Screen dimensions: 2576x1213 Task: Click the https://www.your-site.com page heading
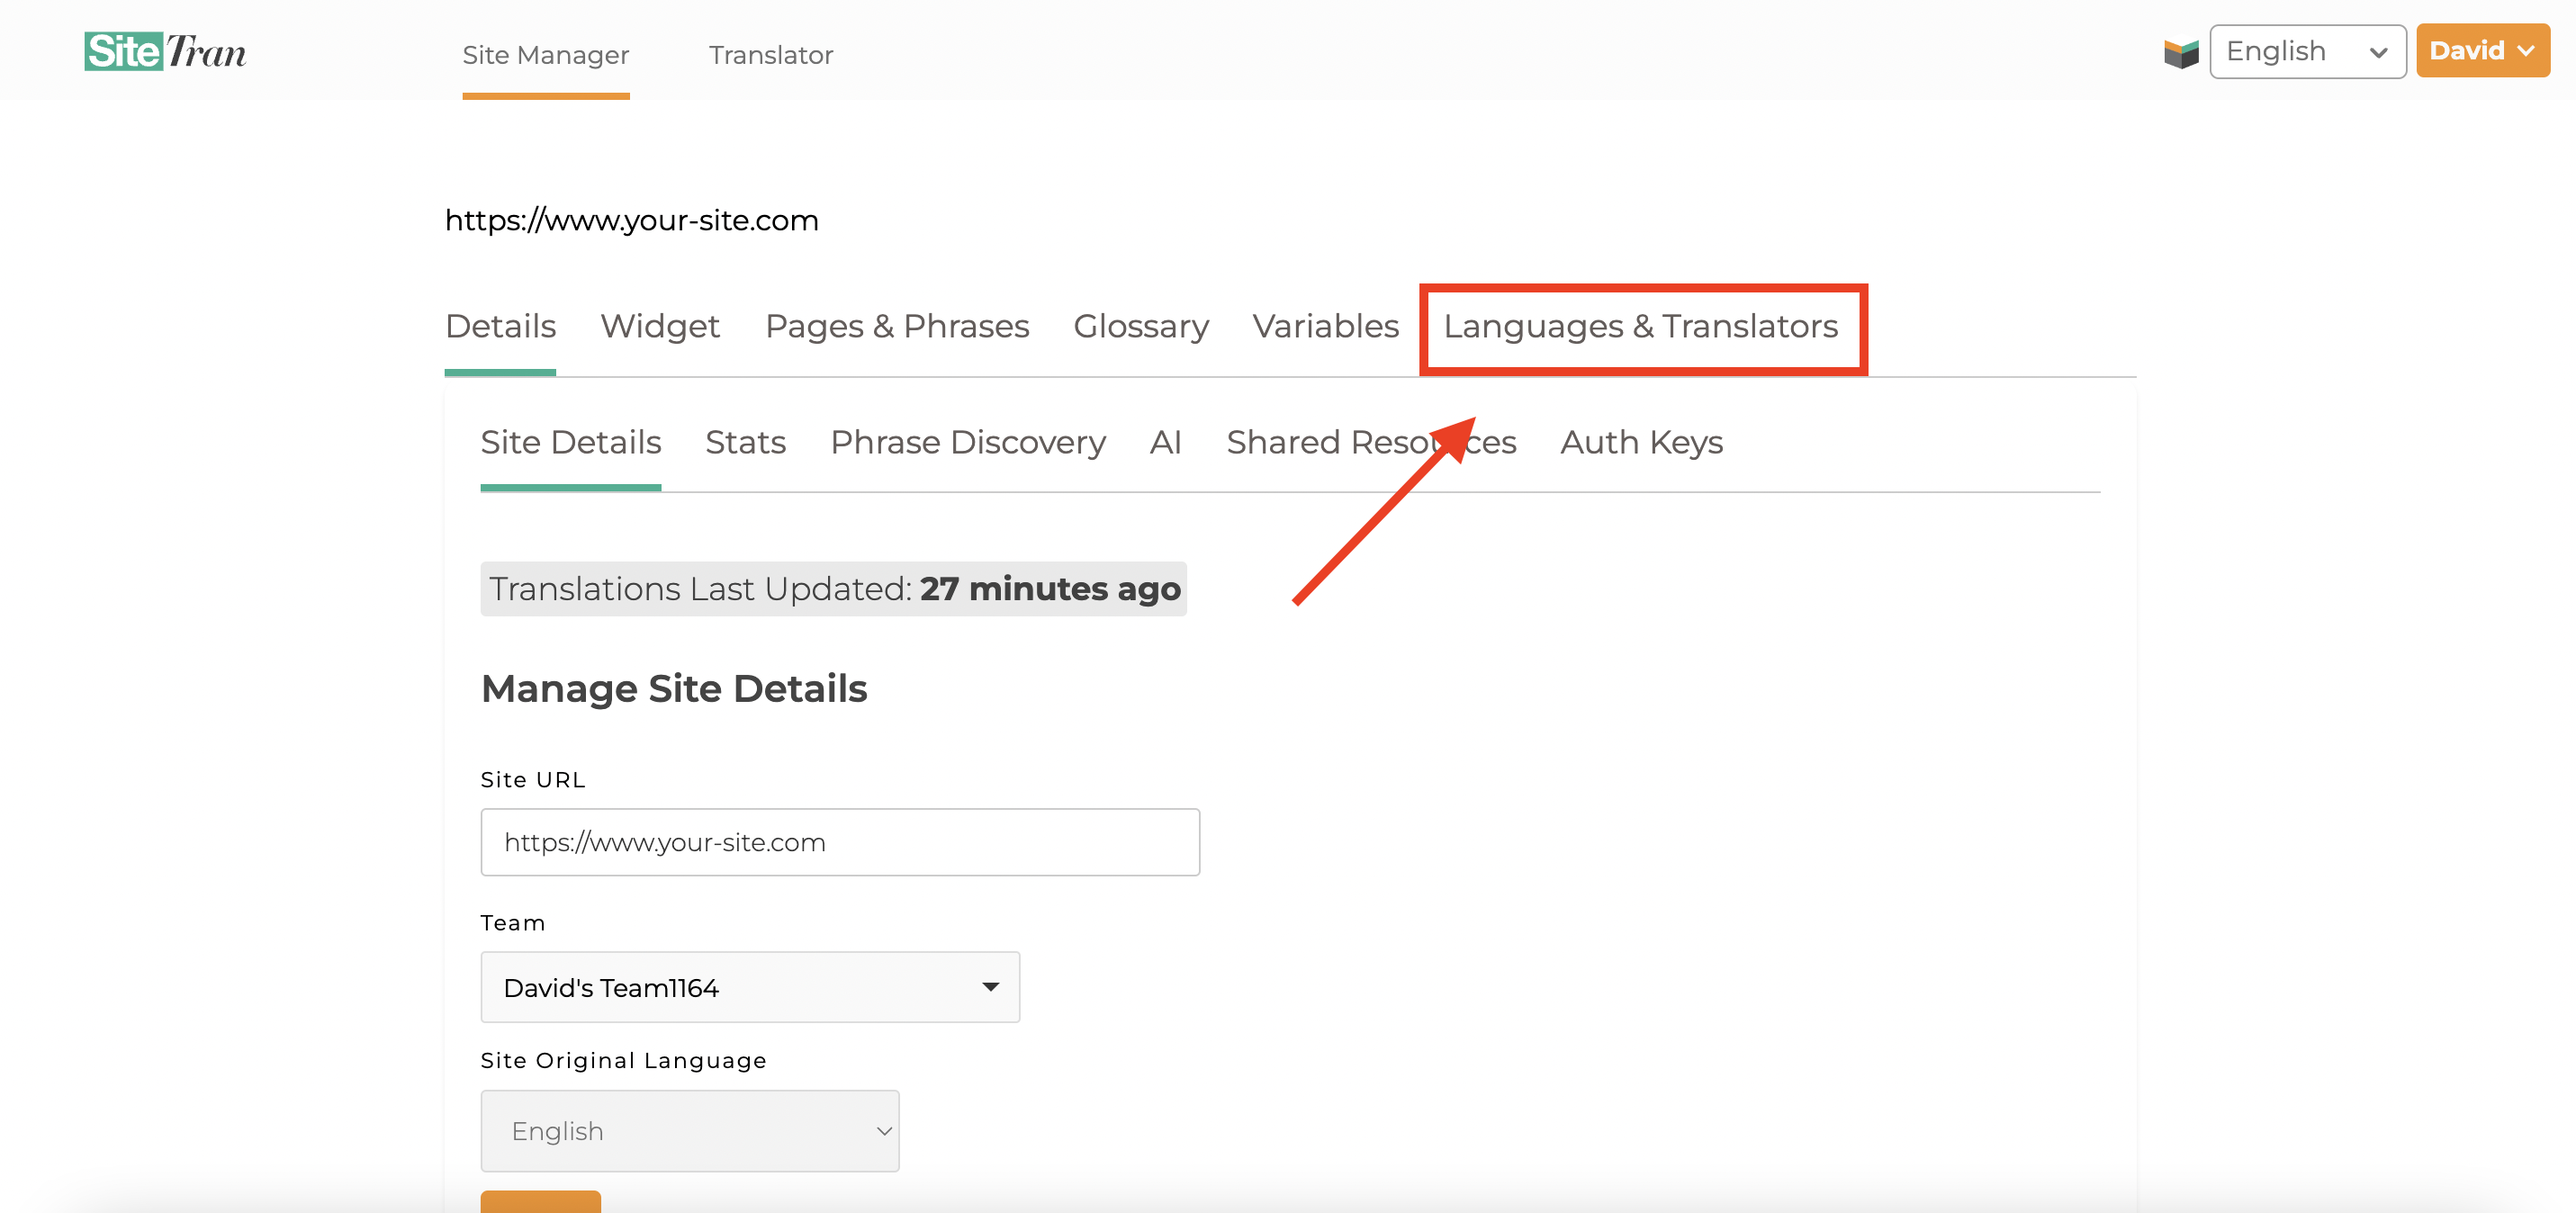pyautogui.click(x=632, y=220)
